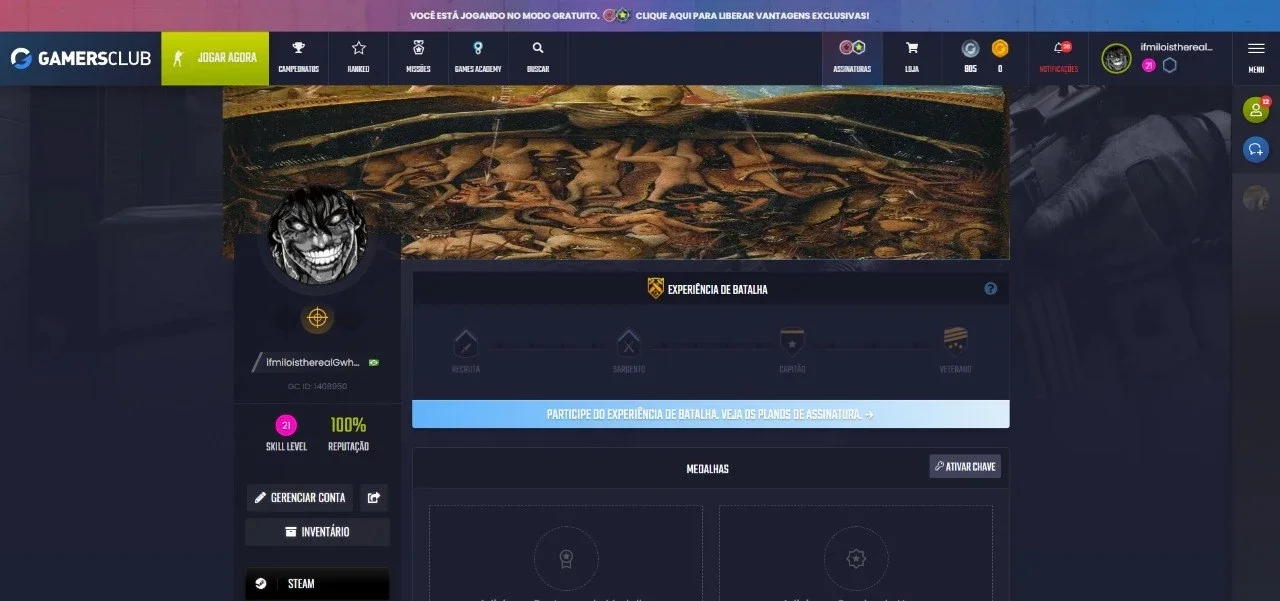
Task: Click the hexagon badge next to header level
Action: click(x=1169, y=65)
